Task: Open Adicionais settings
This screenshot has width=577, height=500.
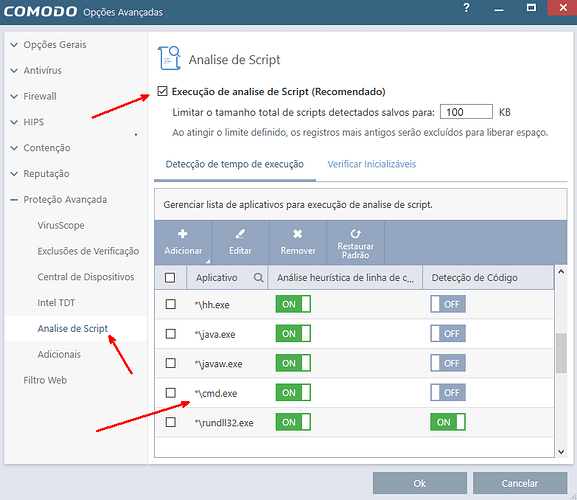Action: click(59, 354)
